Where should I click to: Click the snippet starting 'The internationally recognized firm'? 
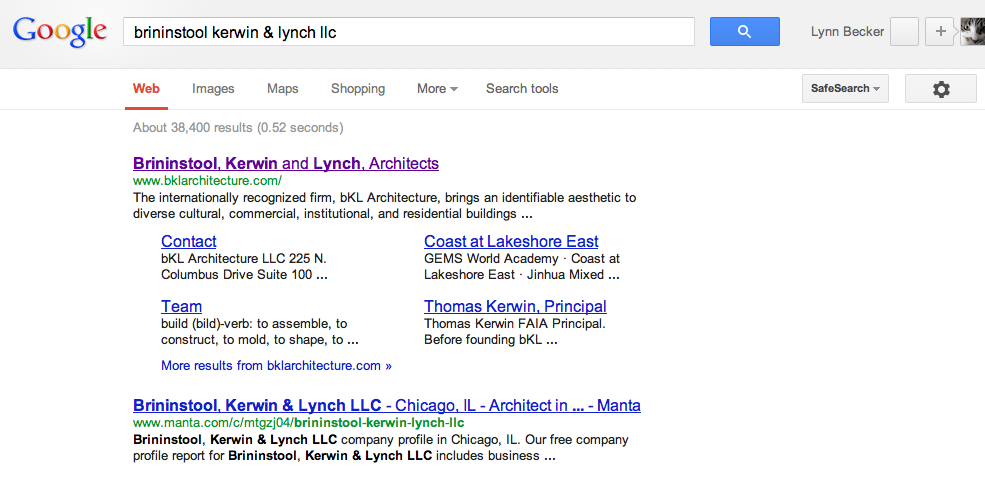tap(384, 206)
